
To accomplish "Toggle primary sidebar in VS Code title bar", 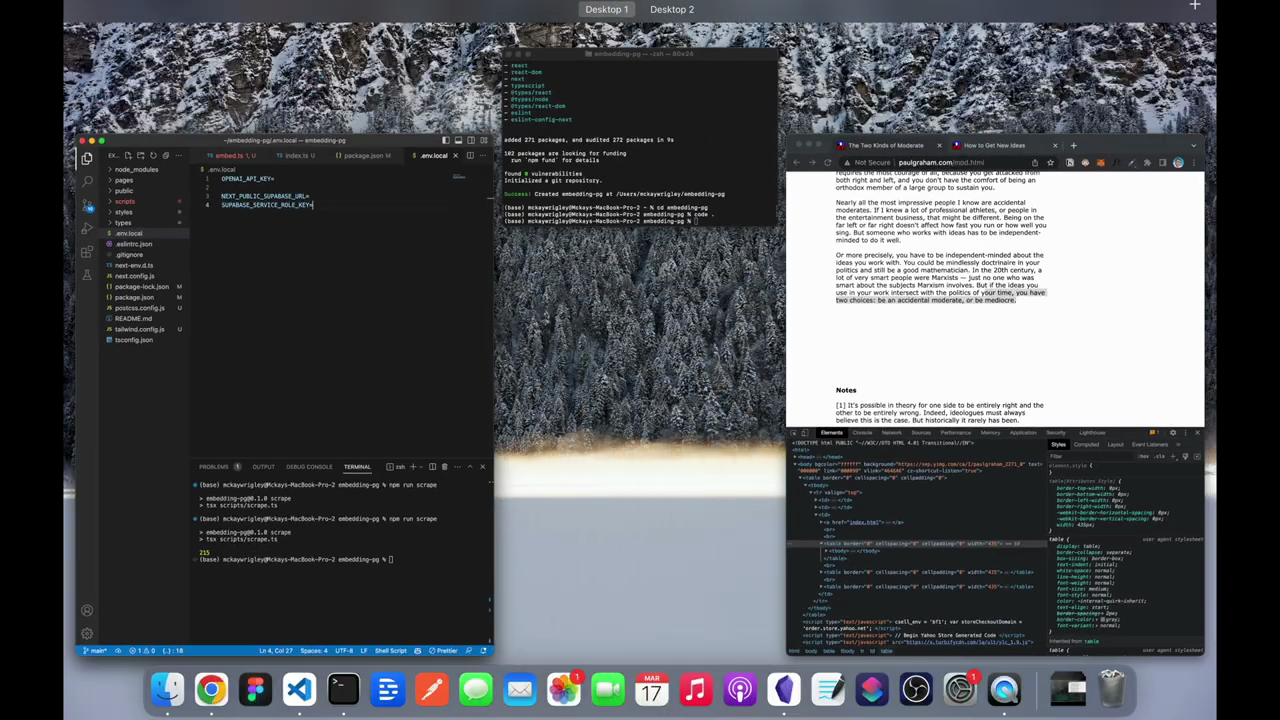I will pos(445,140).
